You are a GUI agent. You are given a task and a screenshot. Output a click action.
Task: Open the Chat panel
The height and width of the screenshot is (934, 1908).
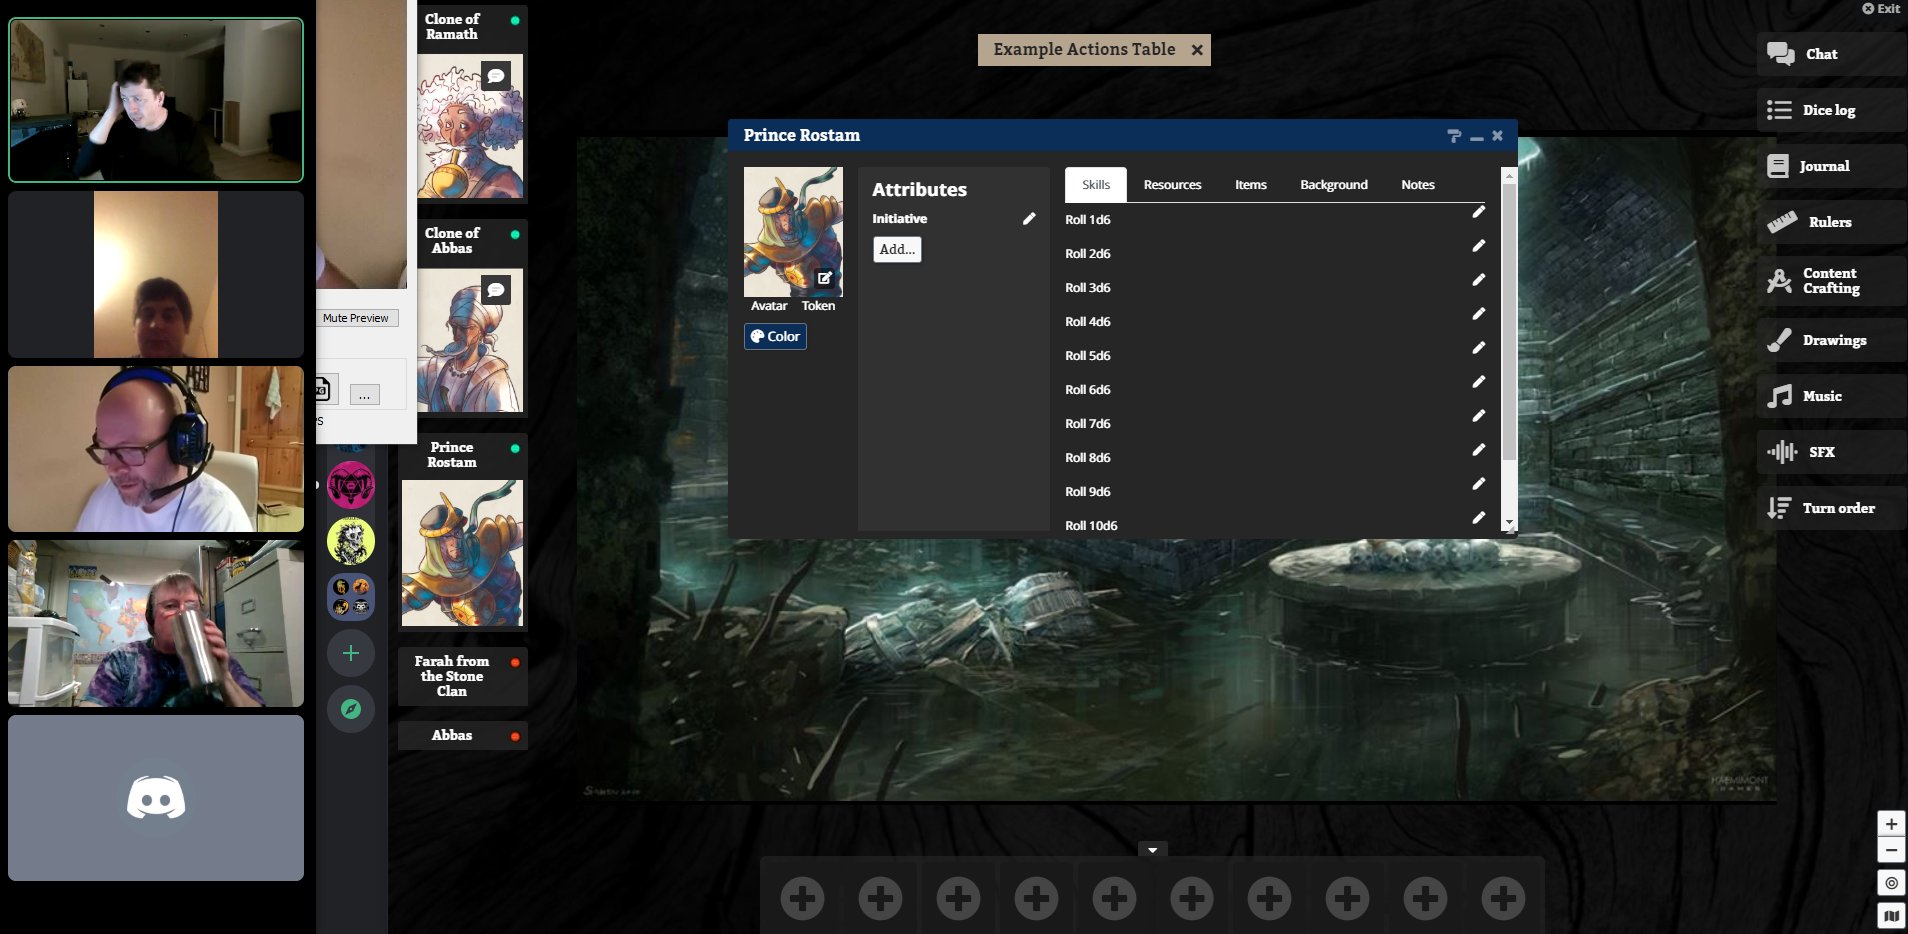click(x=1820, y=54)
